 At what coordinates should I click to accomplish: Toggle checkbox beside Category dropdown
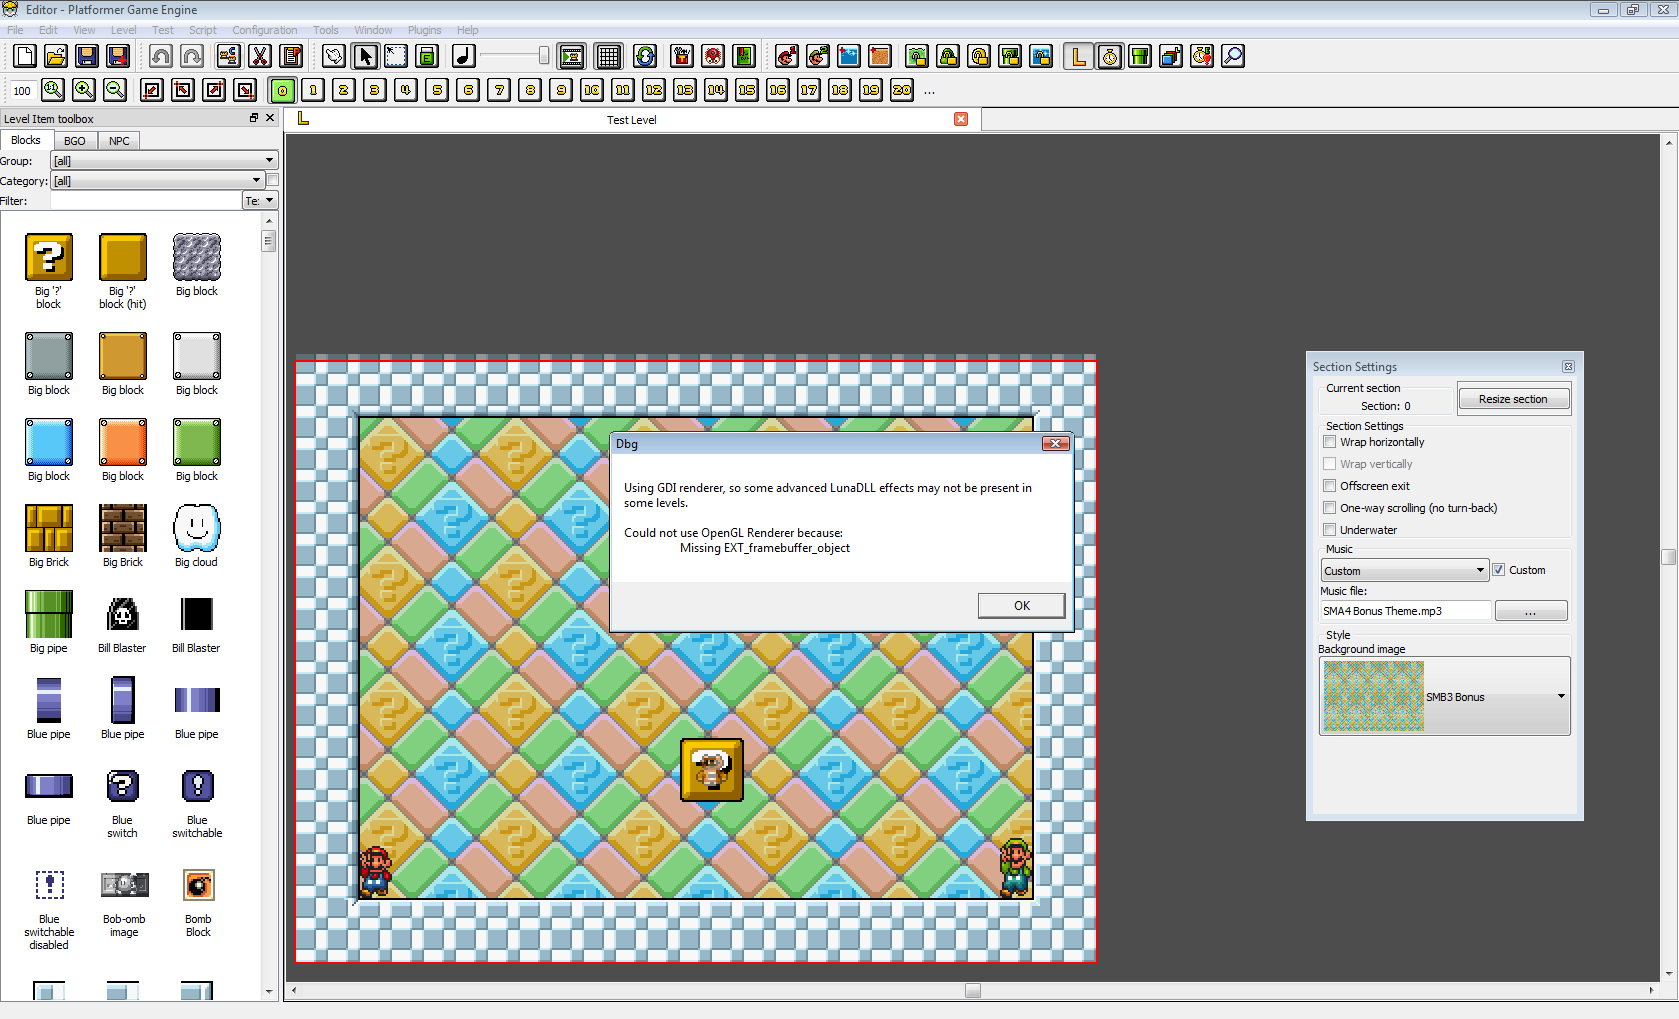click(x=272, y=180)
